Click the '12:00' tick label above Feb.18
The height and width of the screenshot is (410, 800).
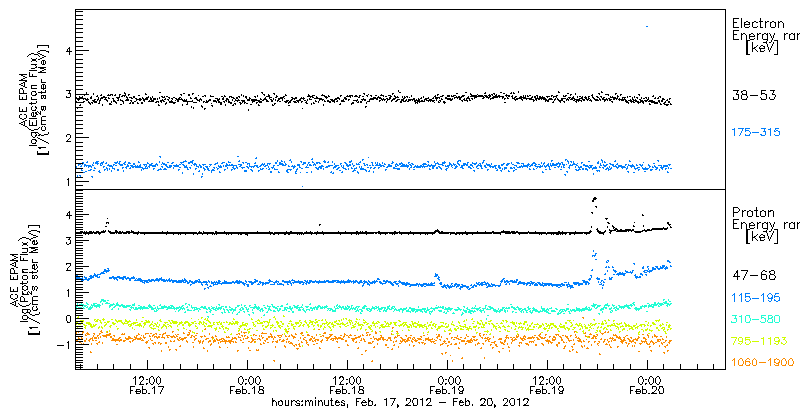pos(347,380)
